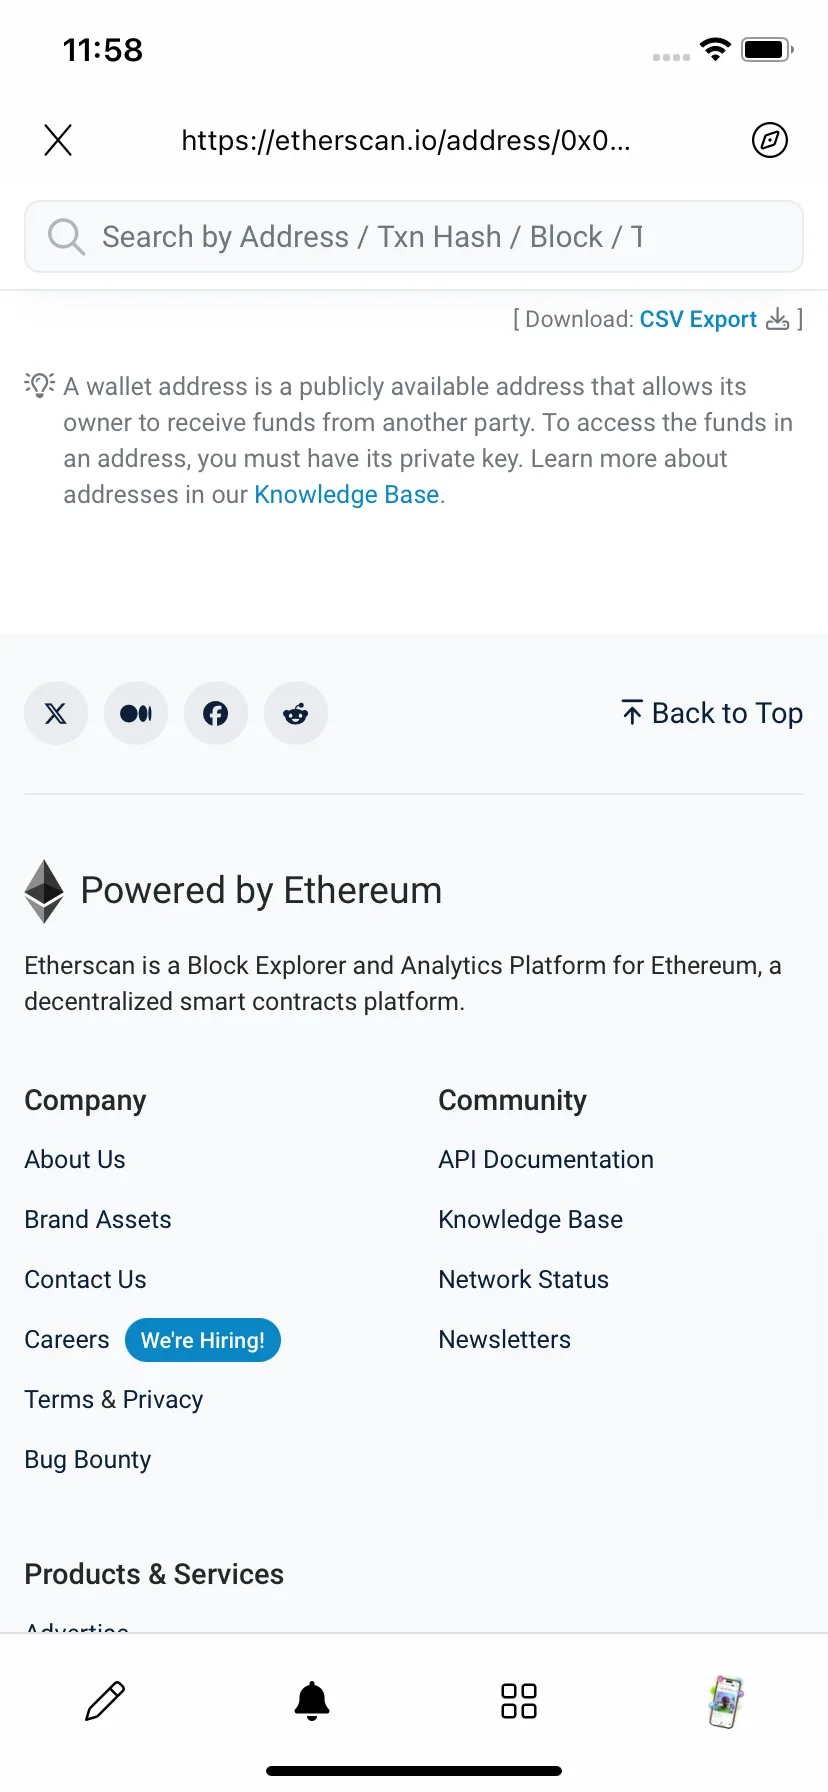Open notifications bell in bottom bar
Viewport: 828px width, 1792px height.
coord(312,1701)
